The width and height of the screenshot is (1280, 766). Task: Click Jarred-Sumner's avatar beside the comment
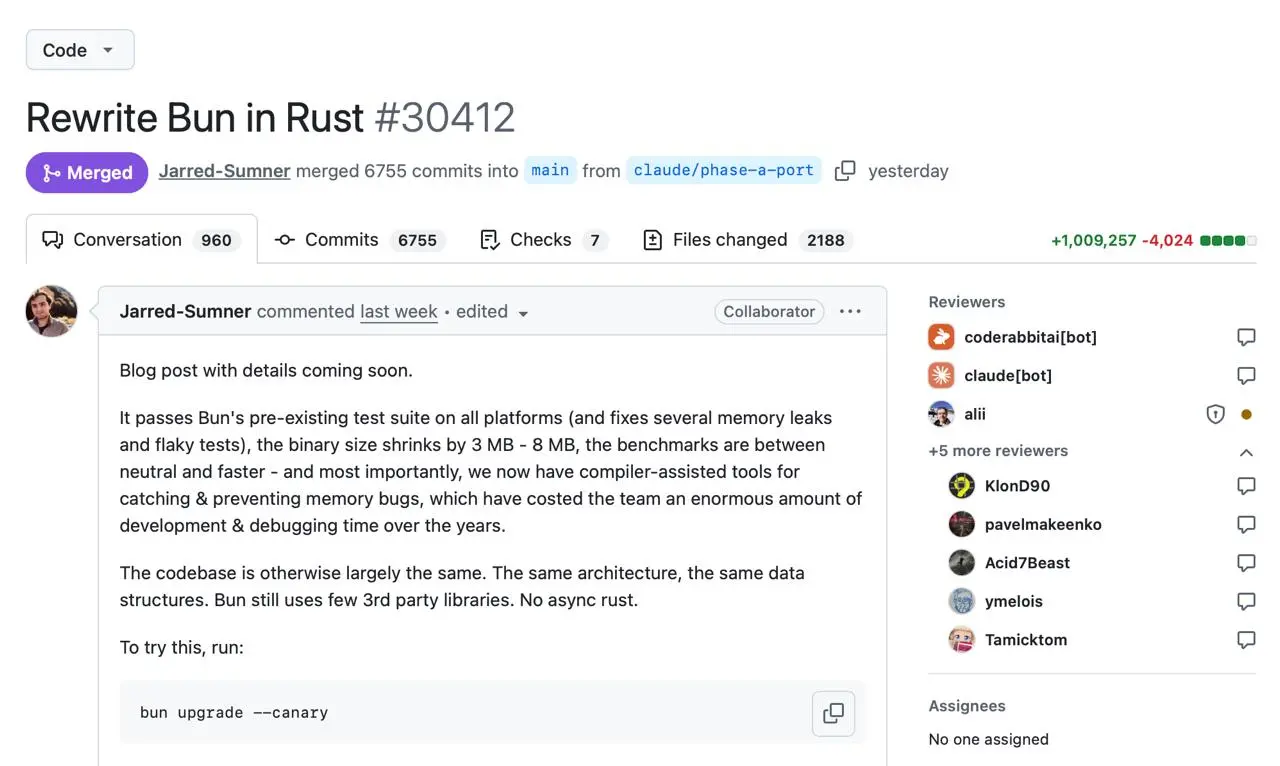(52, 311)
